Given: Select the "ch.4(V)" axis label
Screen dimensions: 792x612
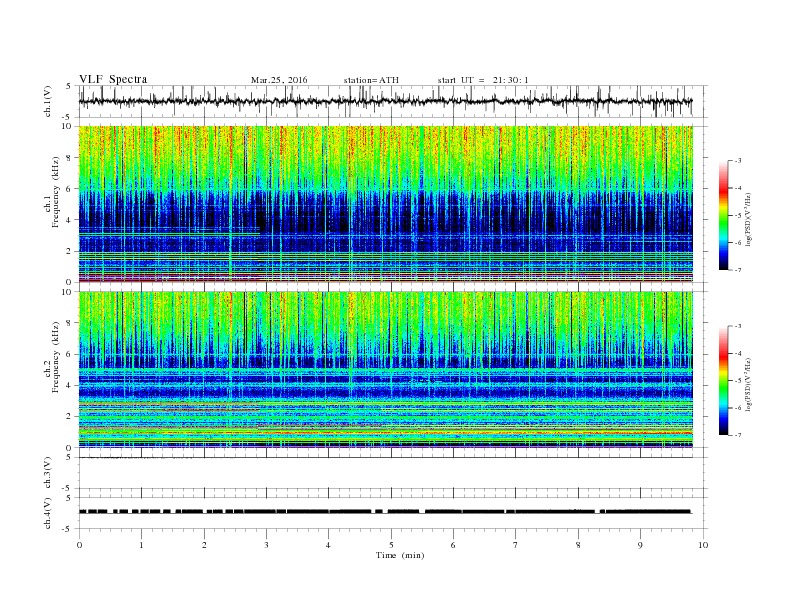Looking at the screenshot, I should pyautogui.click(x=48, y=513).
